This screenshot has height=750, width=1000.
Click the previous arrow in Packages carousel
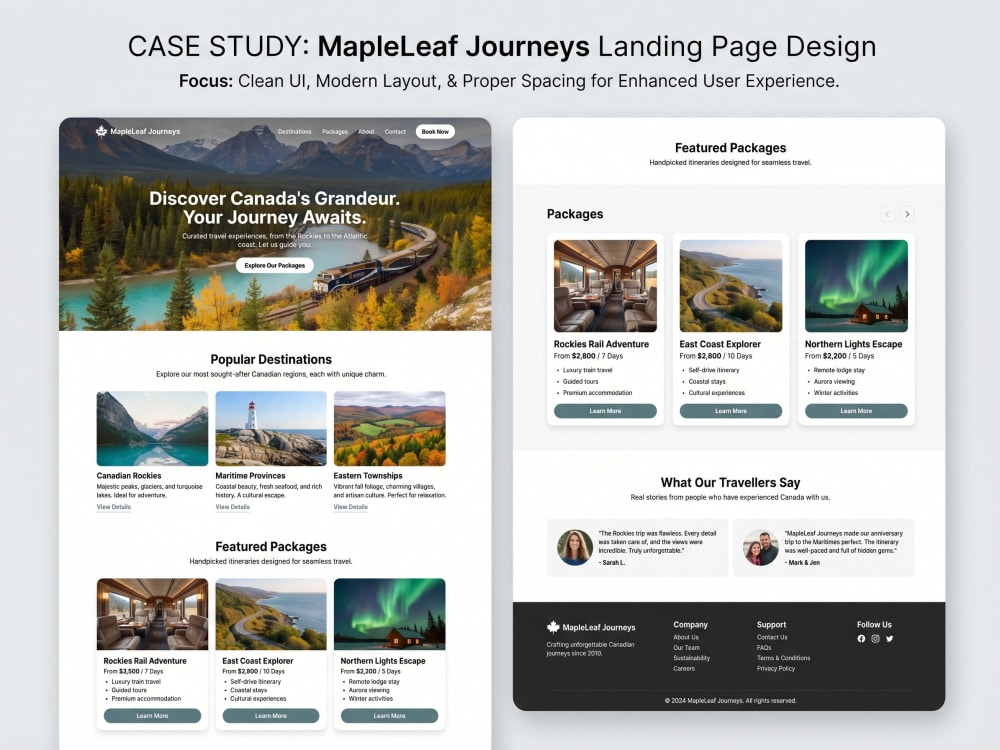click(887, 214)
